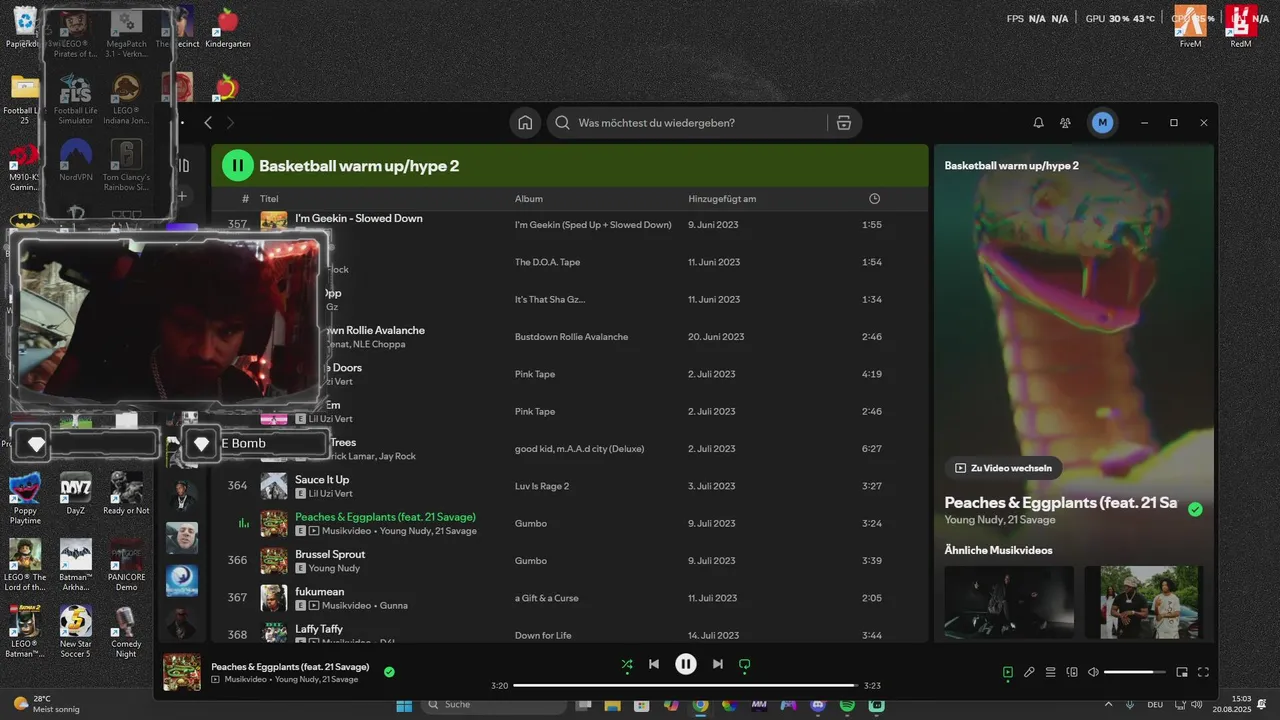1280x720 pixels.
Task: Go back with the left chevron
Action: click(x=208, y=122)
